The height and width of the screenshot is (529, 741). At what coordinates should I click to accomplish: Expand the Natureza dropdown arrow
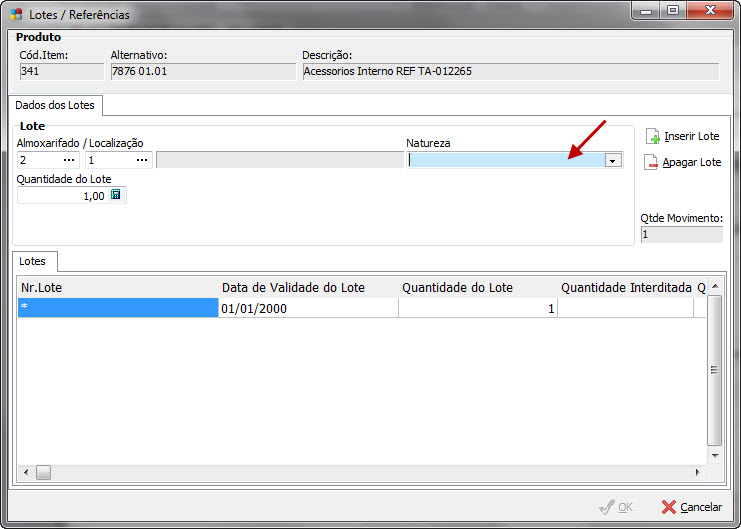pos(612,160)
